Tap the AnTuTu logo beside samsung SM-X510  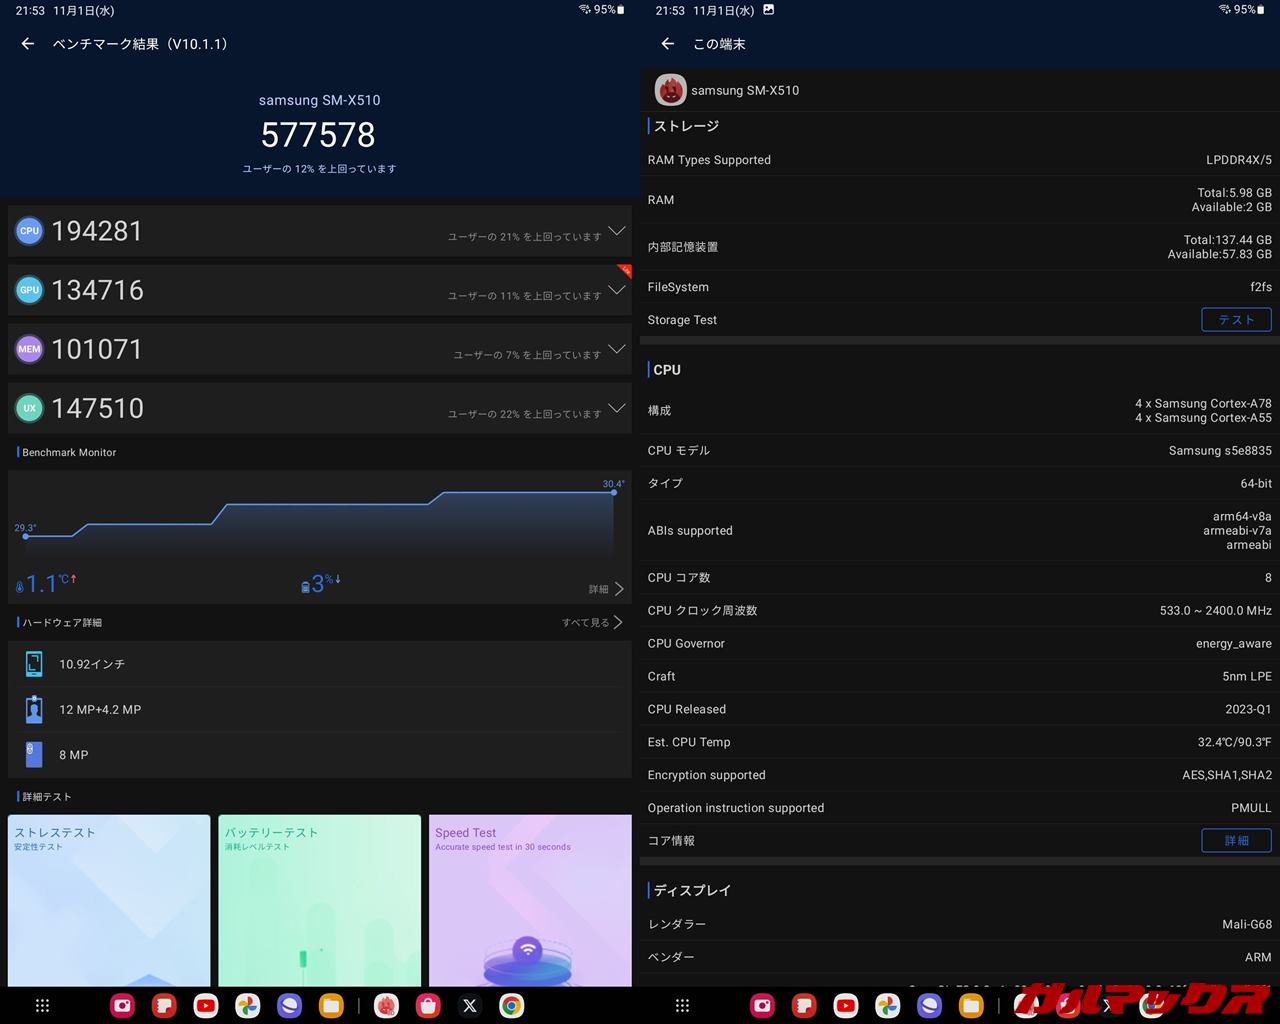click(x=670, y=90)
